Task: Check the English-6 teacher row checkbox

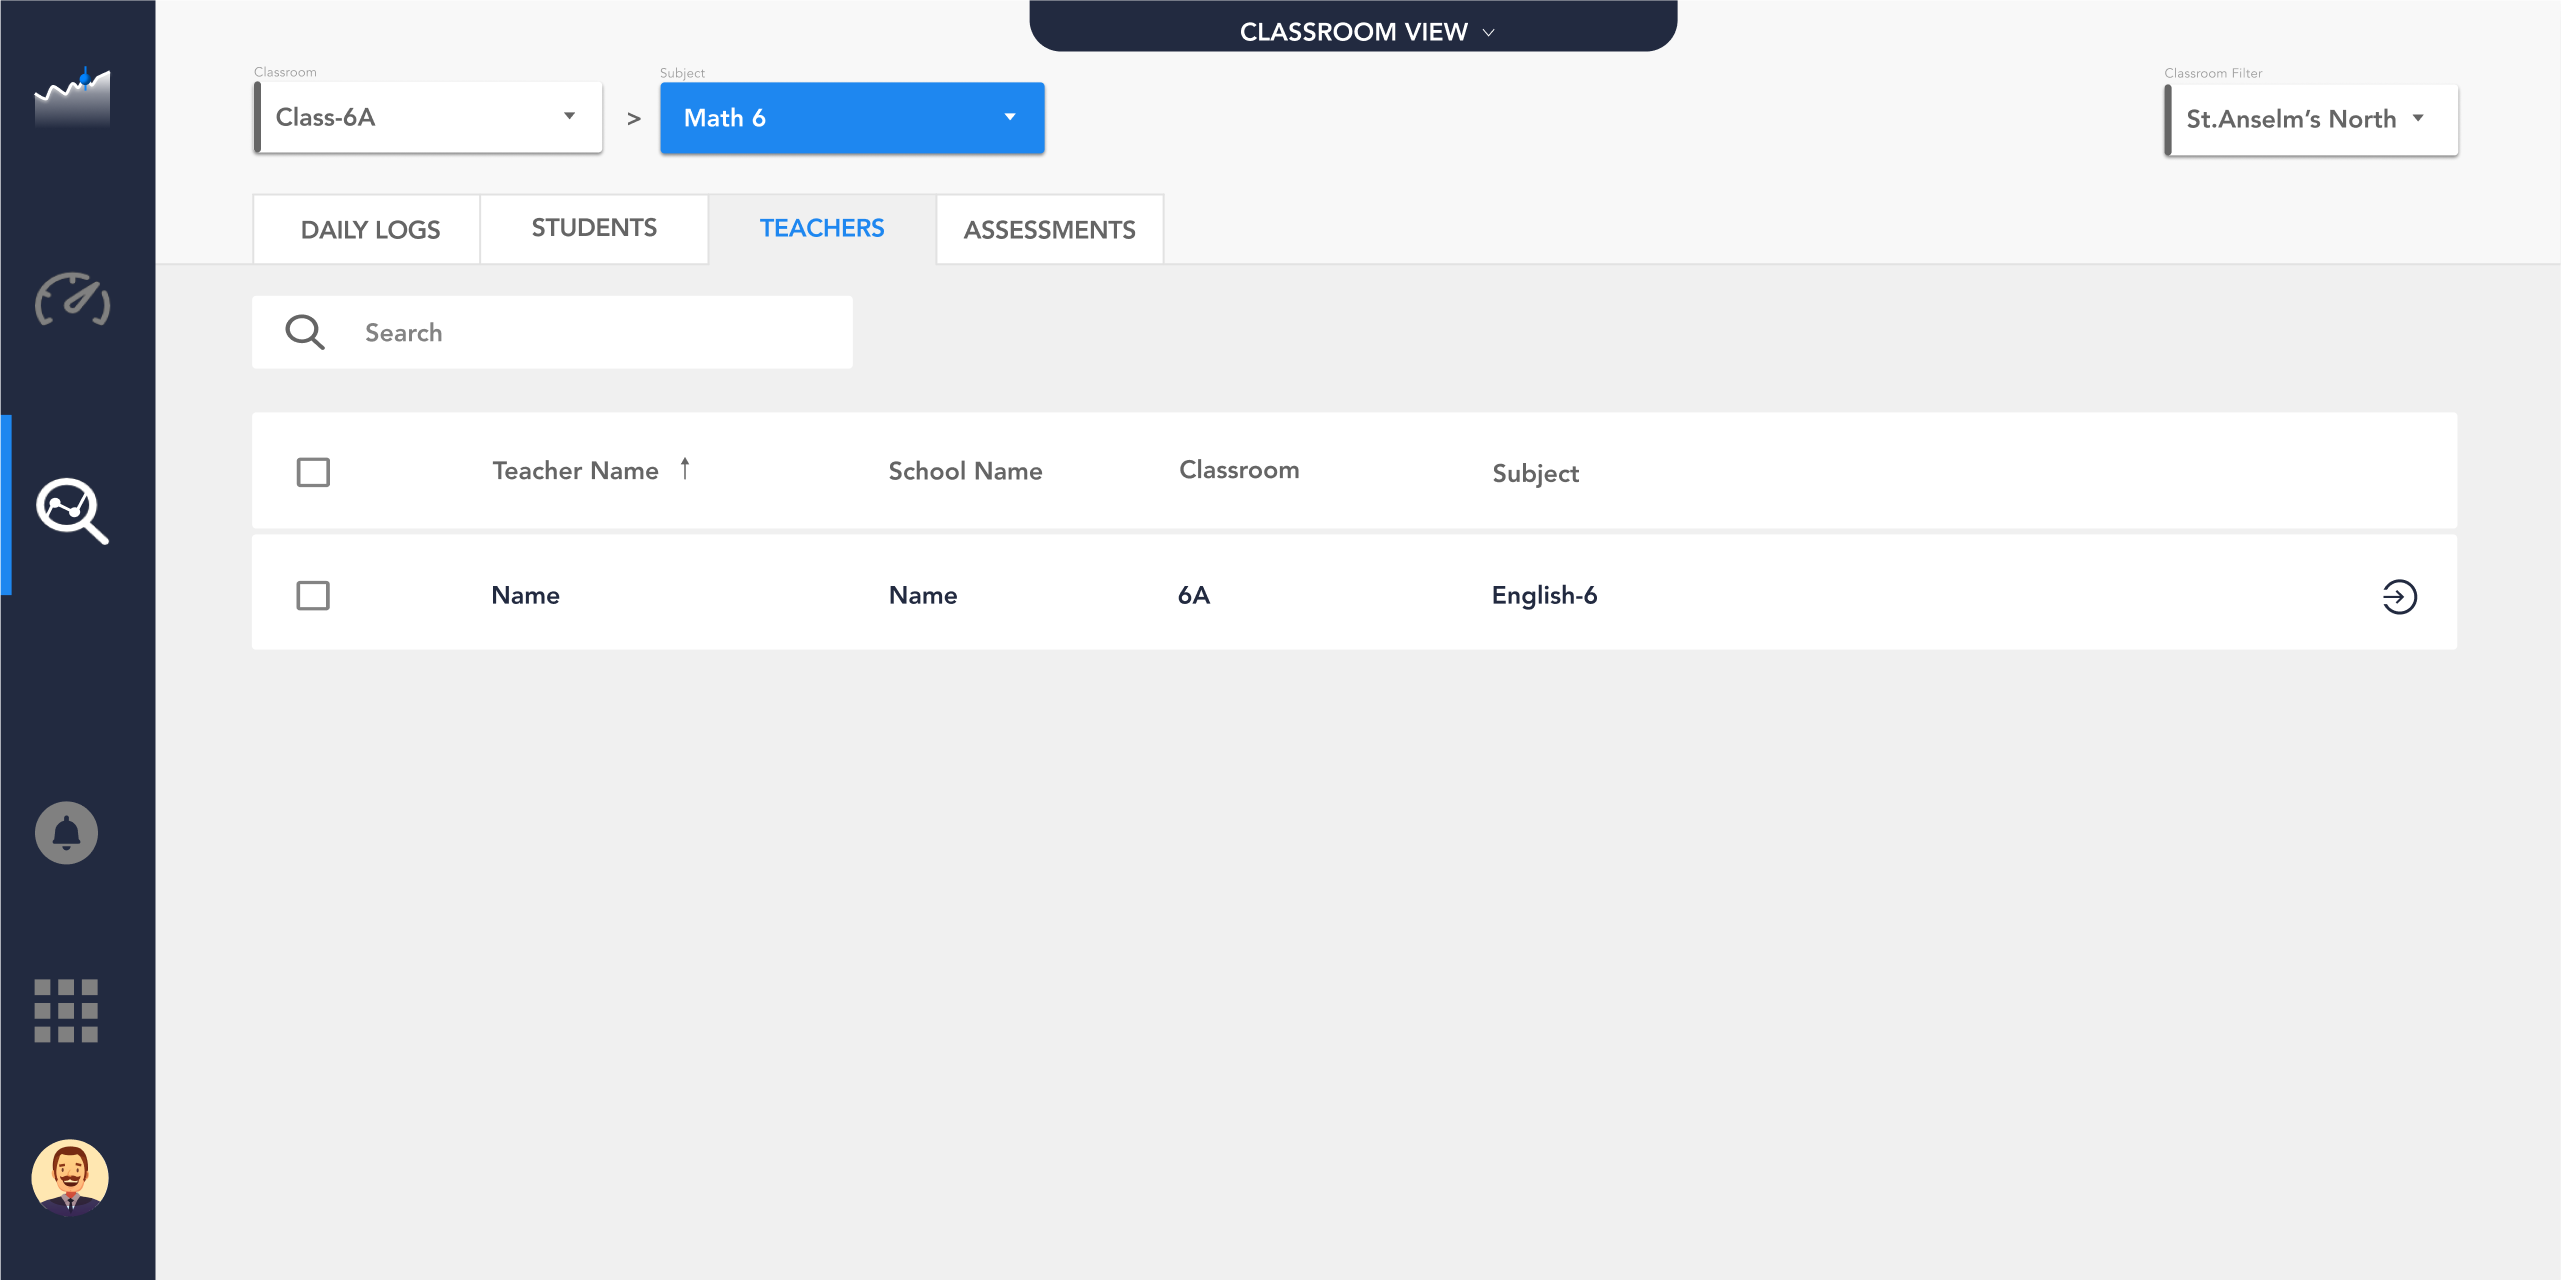Action: [x=313, y=596]
